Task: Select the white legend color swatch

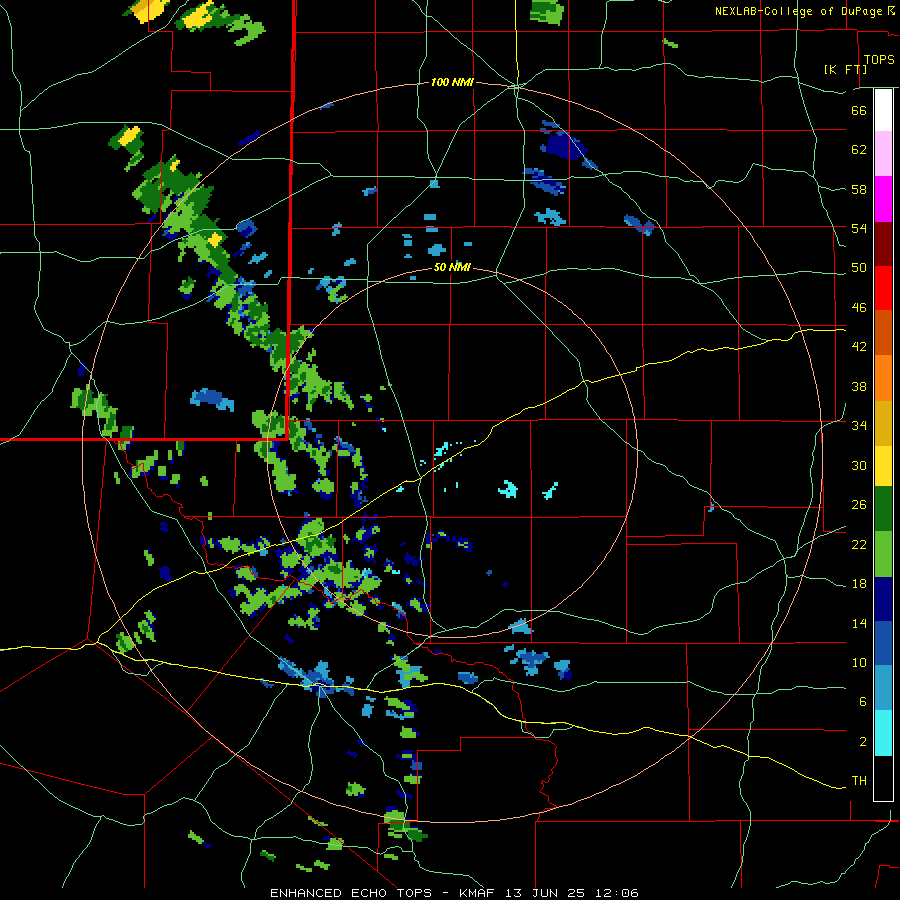Action: [883, 110]
